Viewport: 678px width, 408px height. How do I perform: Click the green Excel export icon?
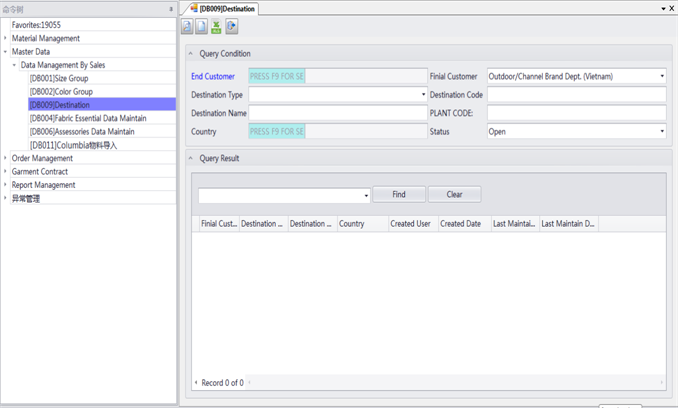point(217,27)
